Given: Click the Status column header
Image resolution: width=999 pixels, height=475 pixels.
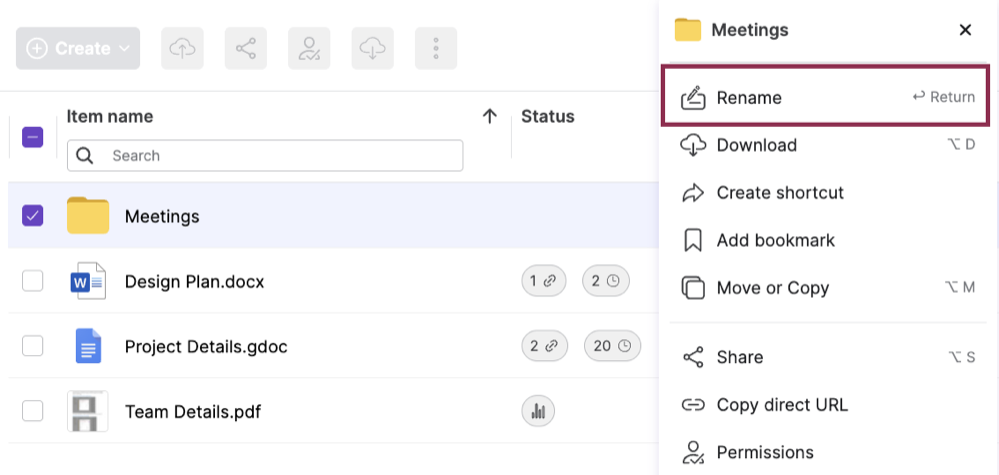Looking at the screenshot, I should 548,117.
